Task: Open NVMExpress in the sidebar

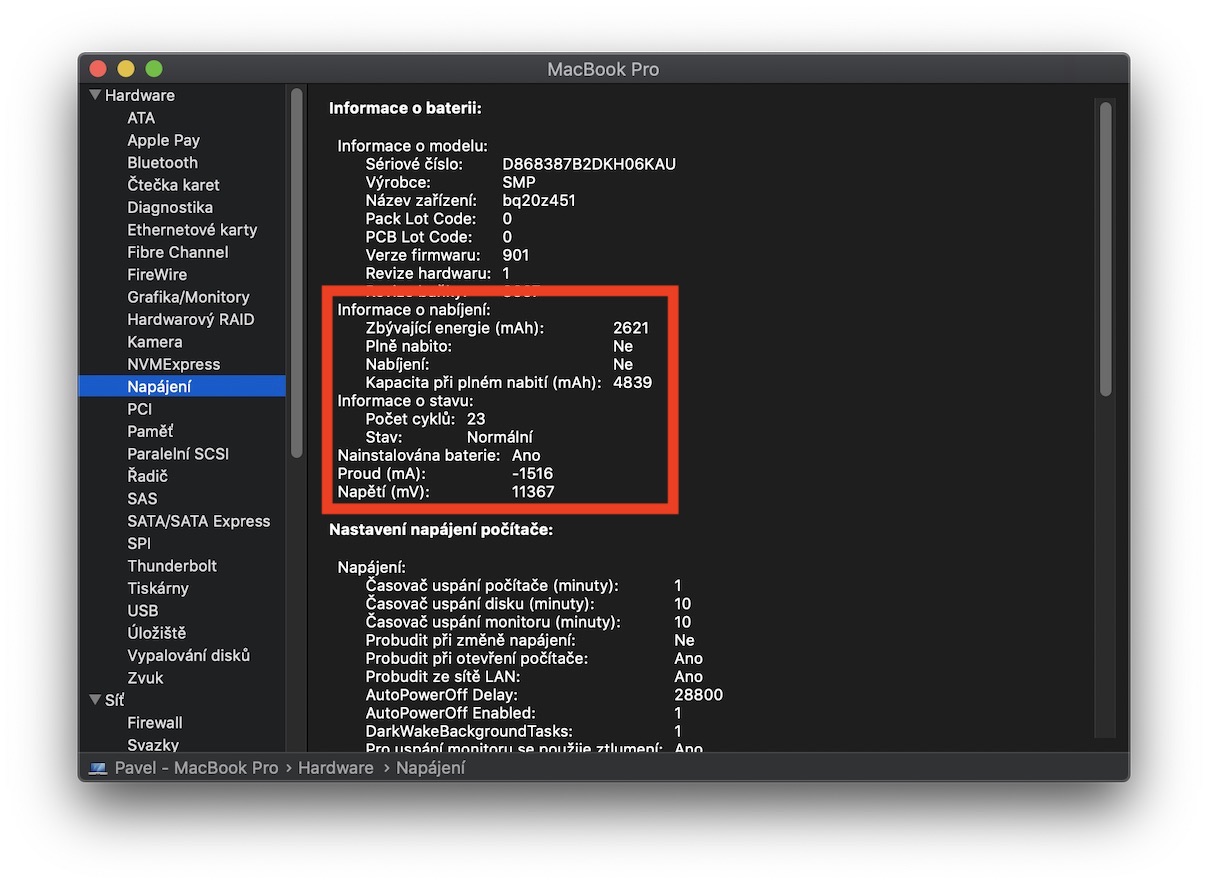Action: (173, 364)
